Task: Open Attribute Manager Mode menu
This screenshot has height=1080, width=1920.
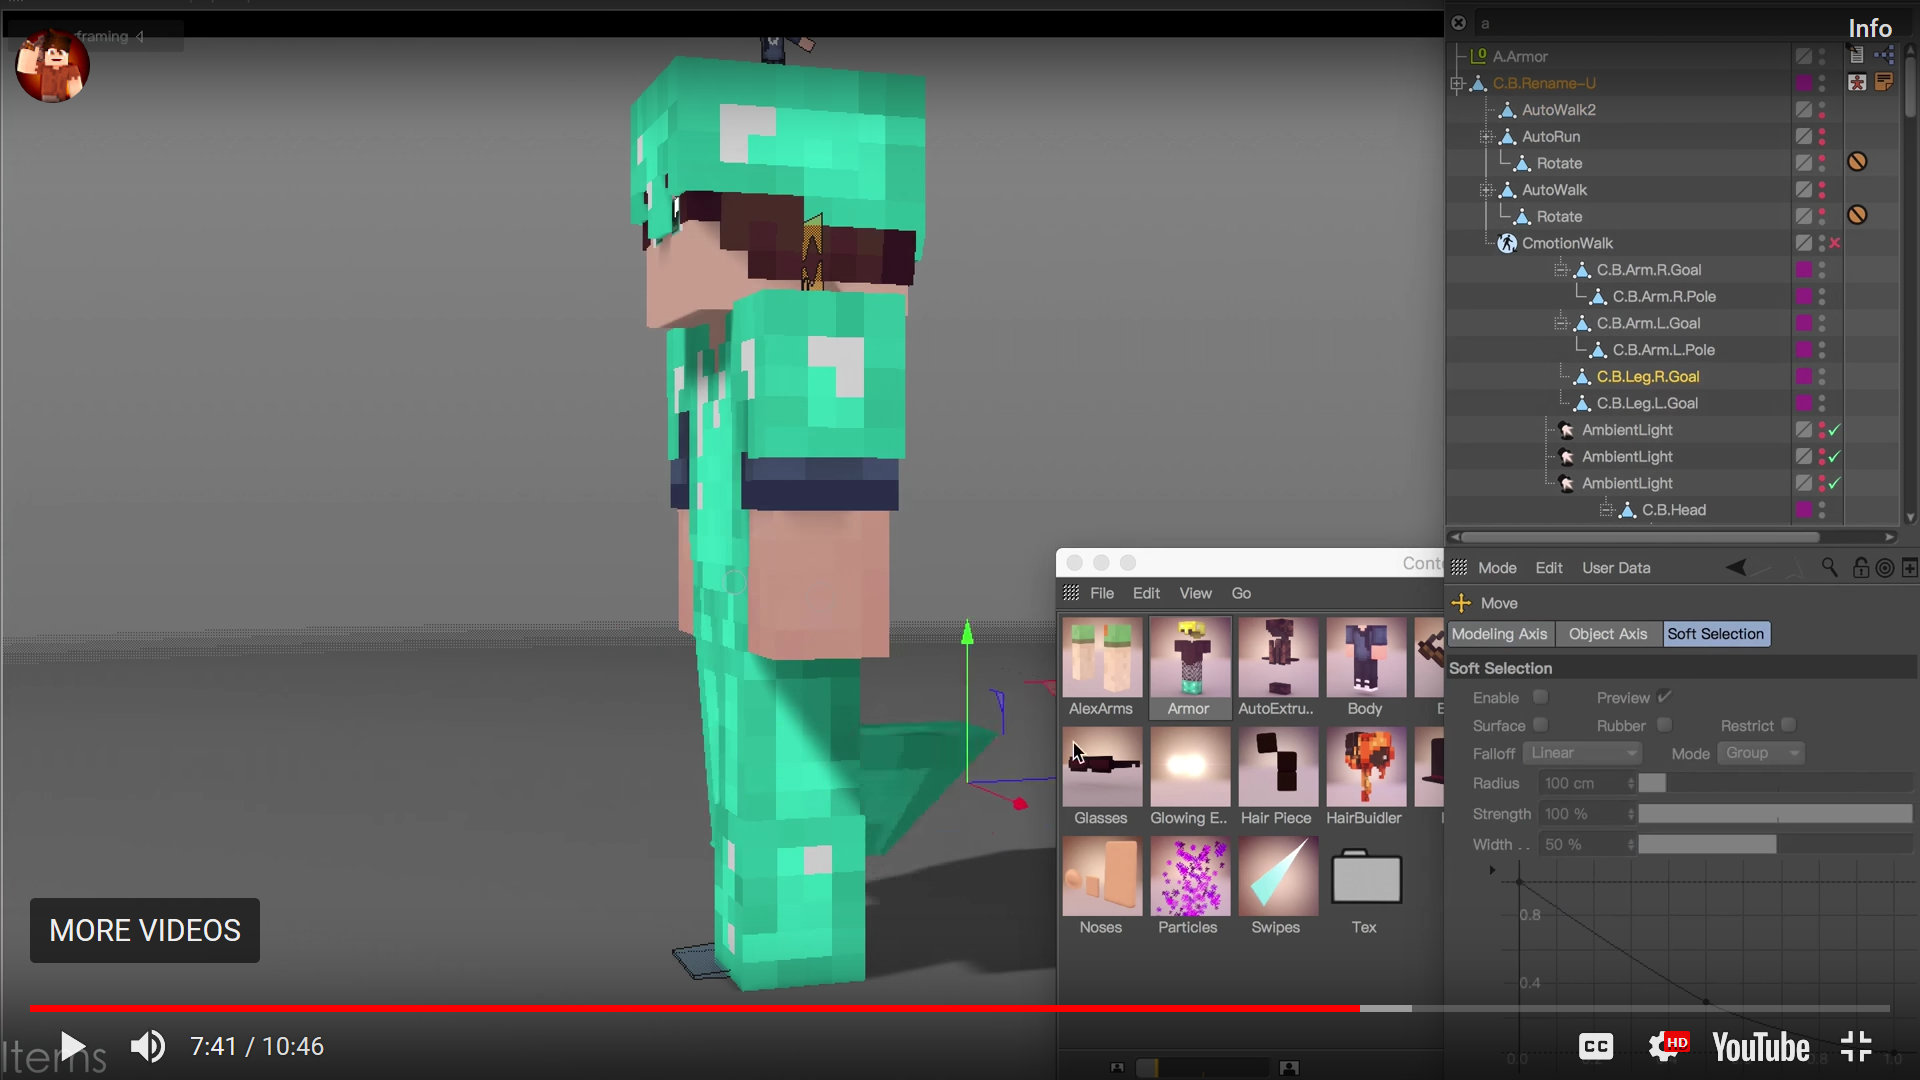Action: (1497, 568)
